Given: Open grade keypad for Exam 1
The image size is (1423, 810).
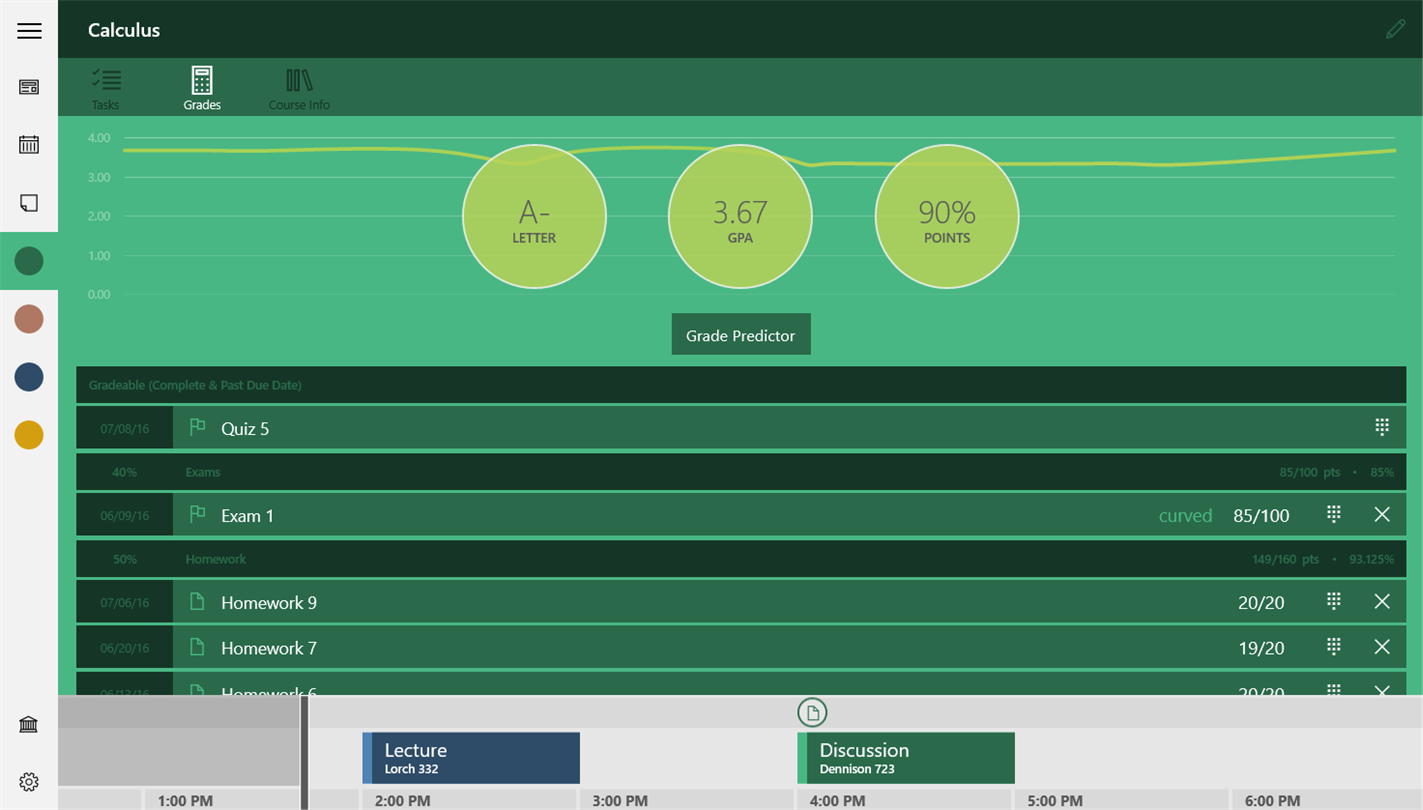Looking at the screenshot, I should point(1333,514).
